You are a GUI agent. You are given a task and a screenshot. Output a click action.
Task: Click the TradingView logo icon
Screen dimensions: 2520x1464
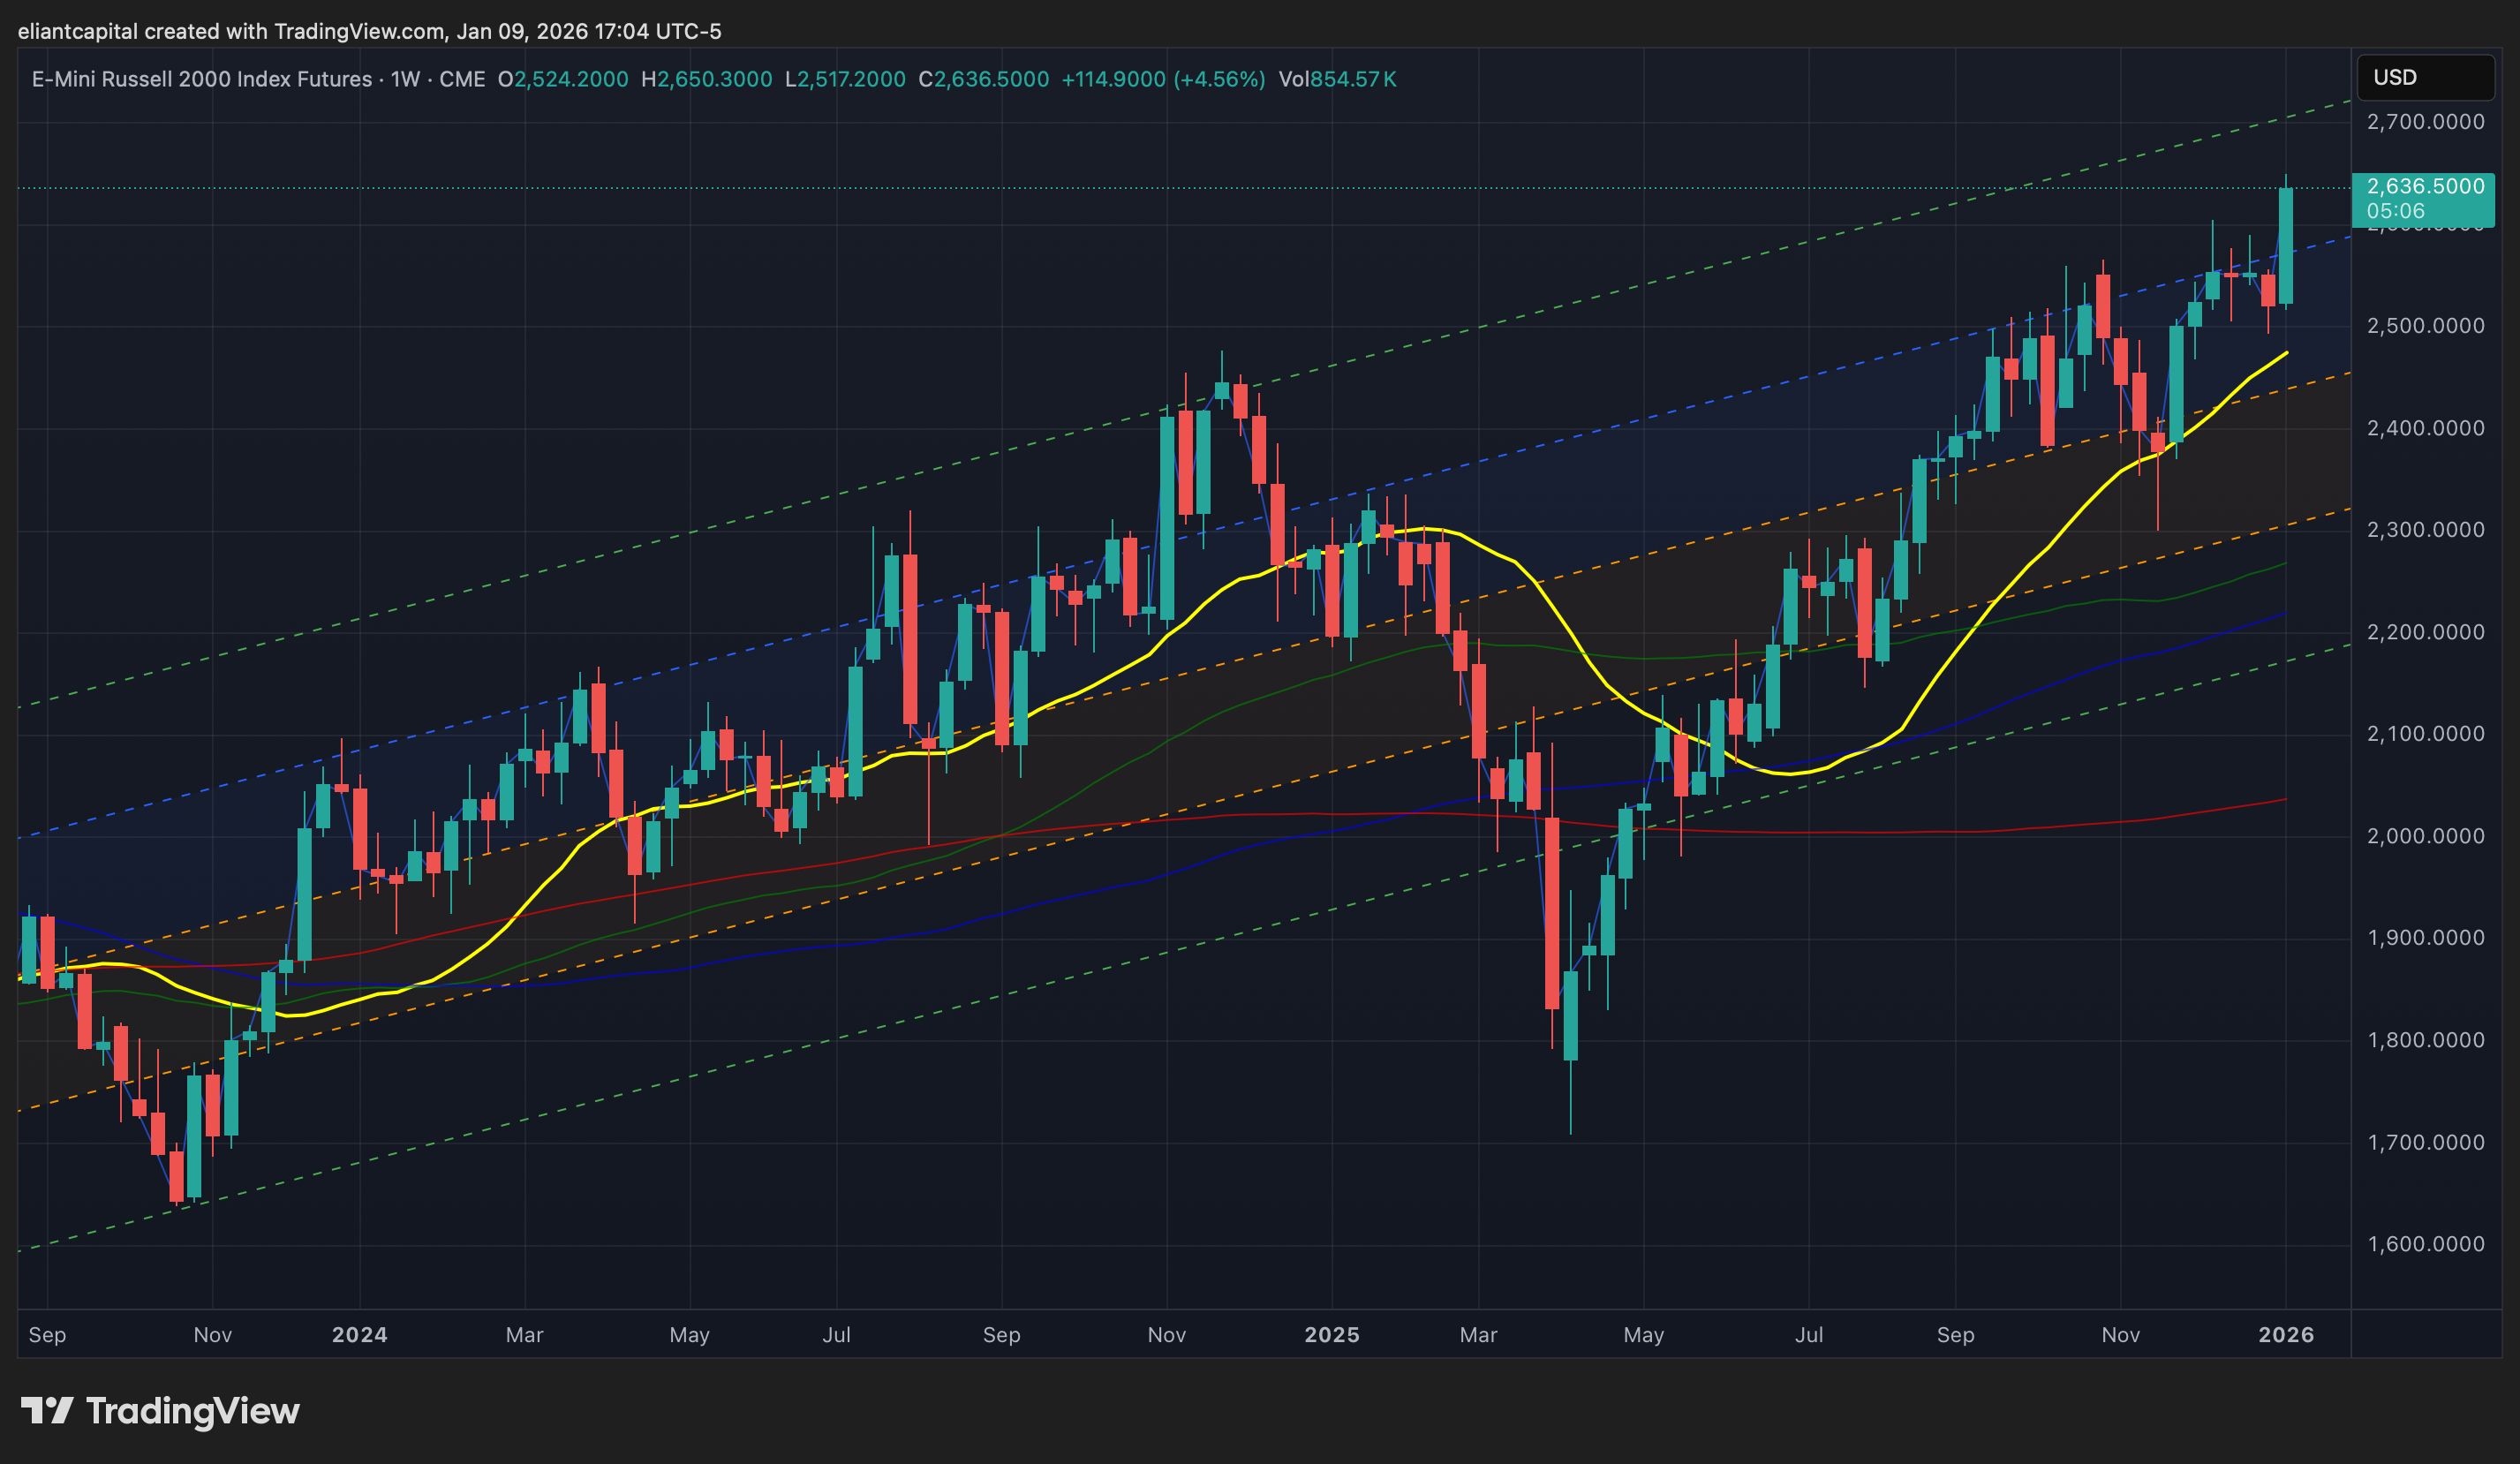pos(46,1411)
